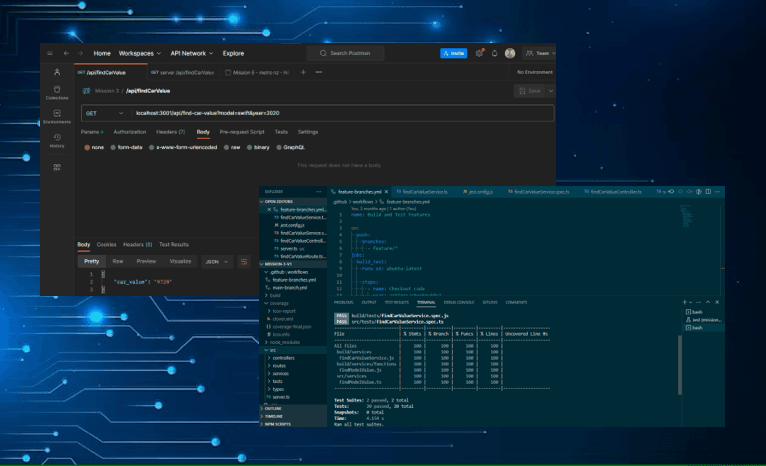Screen dimensions: 766x466
Task: Open the Team dropdown in Postman
Action: 539,53
